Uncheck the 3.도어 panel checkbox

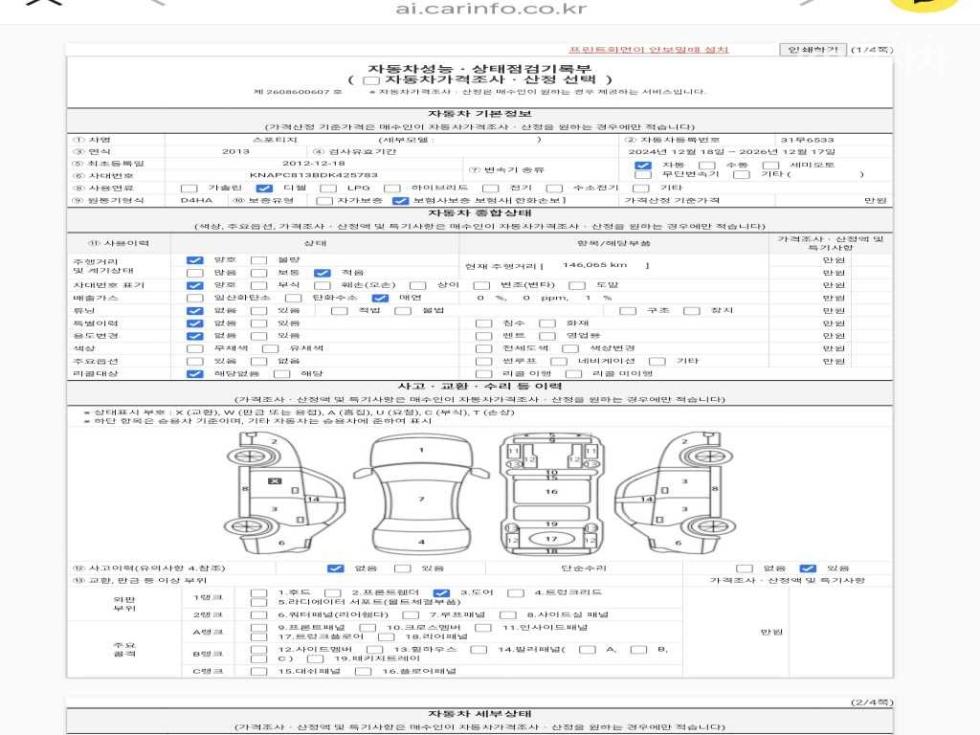[441, 592]
